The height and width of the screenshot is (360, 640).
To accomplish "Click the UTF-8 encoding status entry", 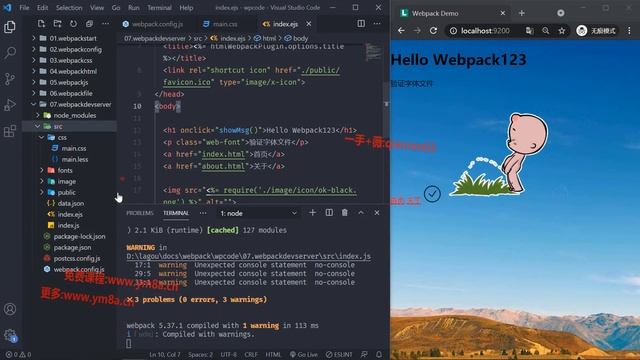I will coord(229,354).
